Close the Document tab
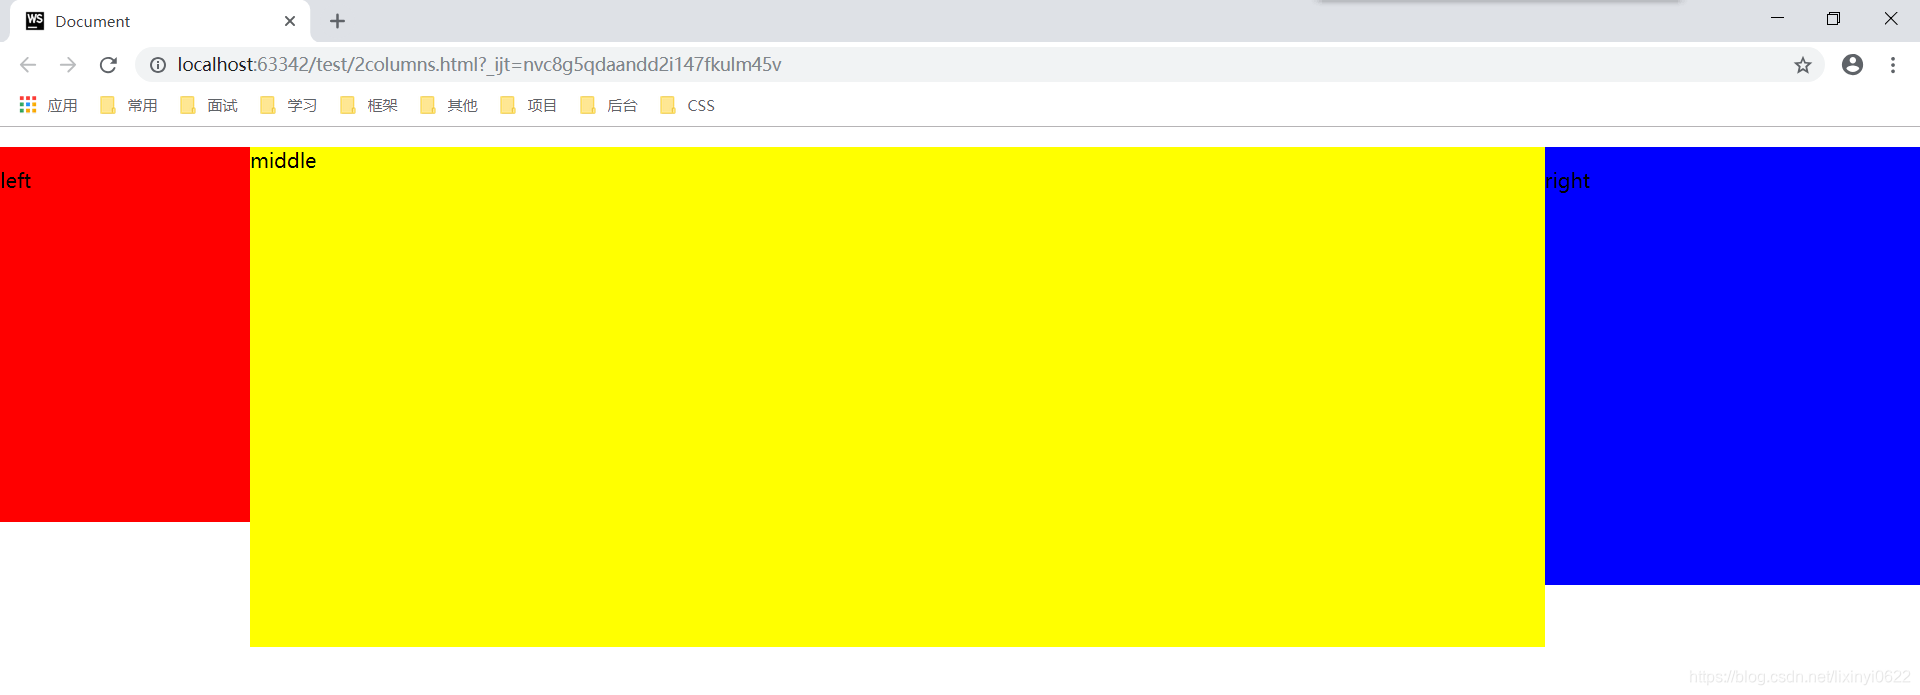 tap(290, 21)
